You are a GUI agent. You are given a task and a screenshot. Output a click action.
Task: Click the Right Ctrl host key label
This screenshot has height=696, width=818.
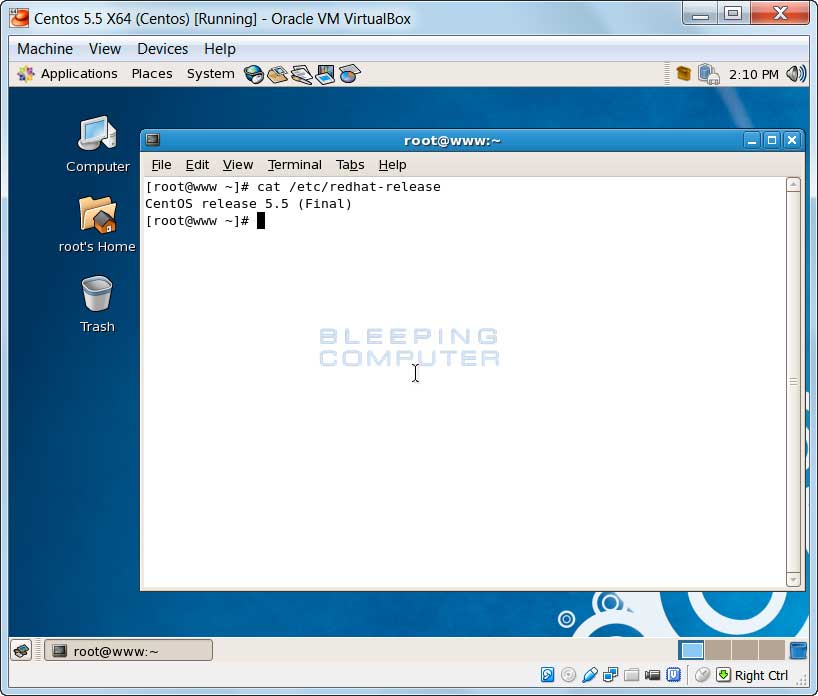pyautogui.click(x=761, y=676)
